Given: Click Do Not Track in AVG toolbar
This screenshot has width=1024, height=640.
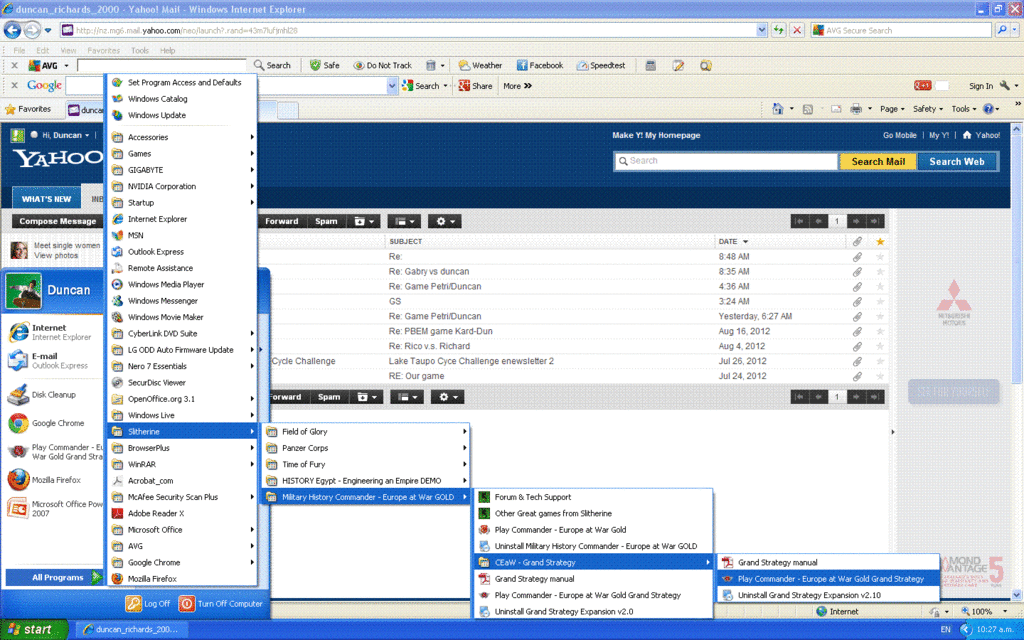Looking at the screenshot, I should pos(383,65).
